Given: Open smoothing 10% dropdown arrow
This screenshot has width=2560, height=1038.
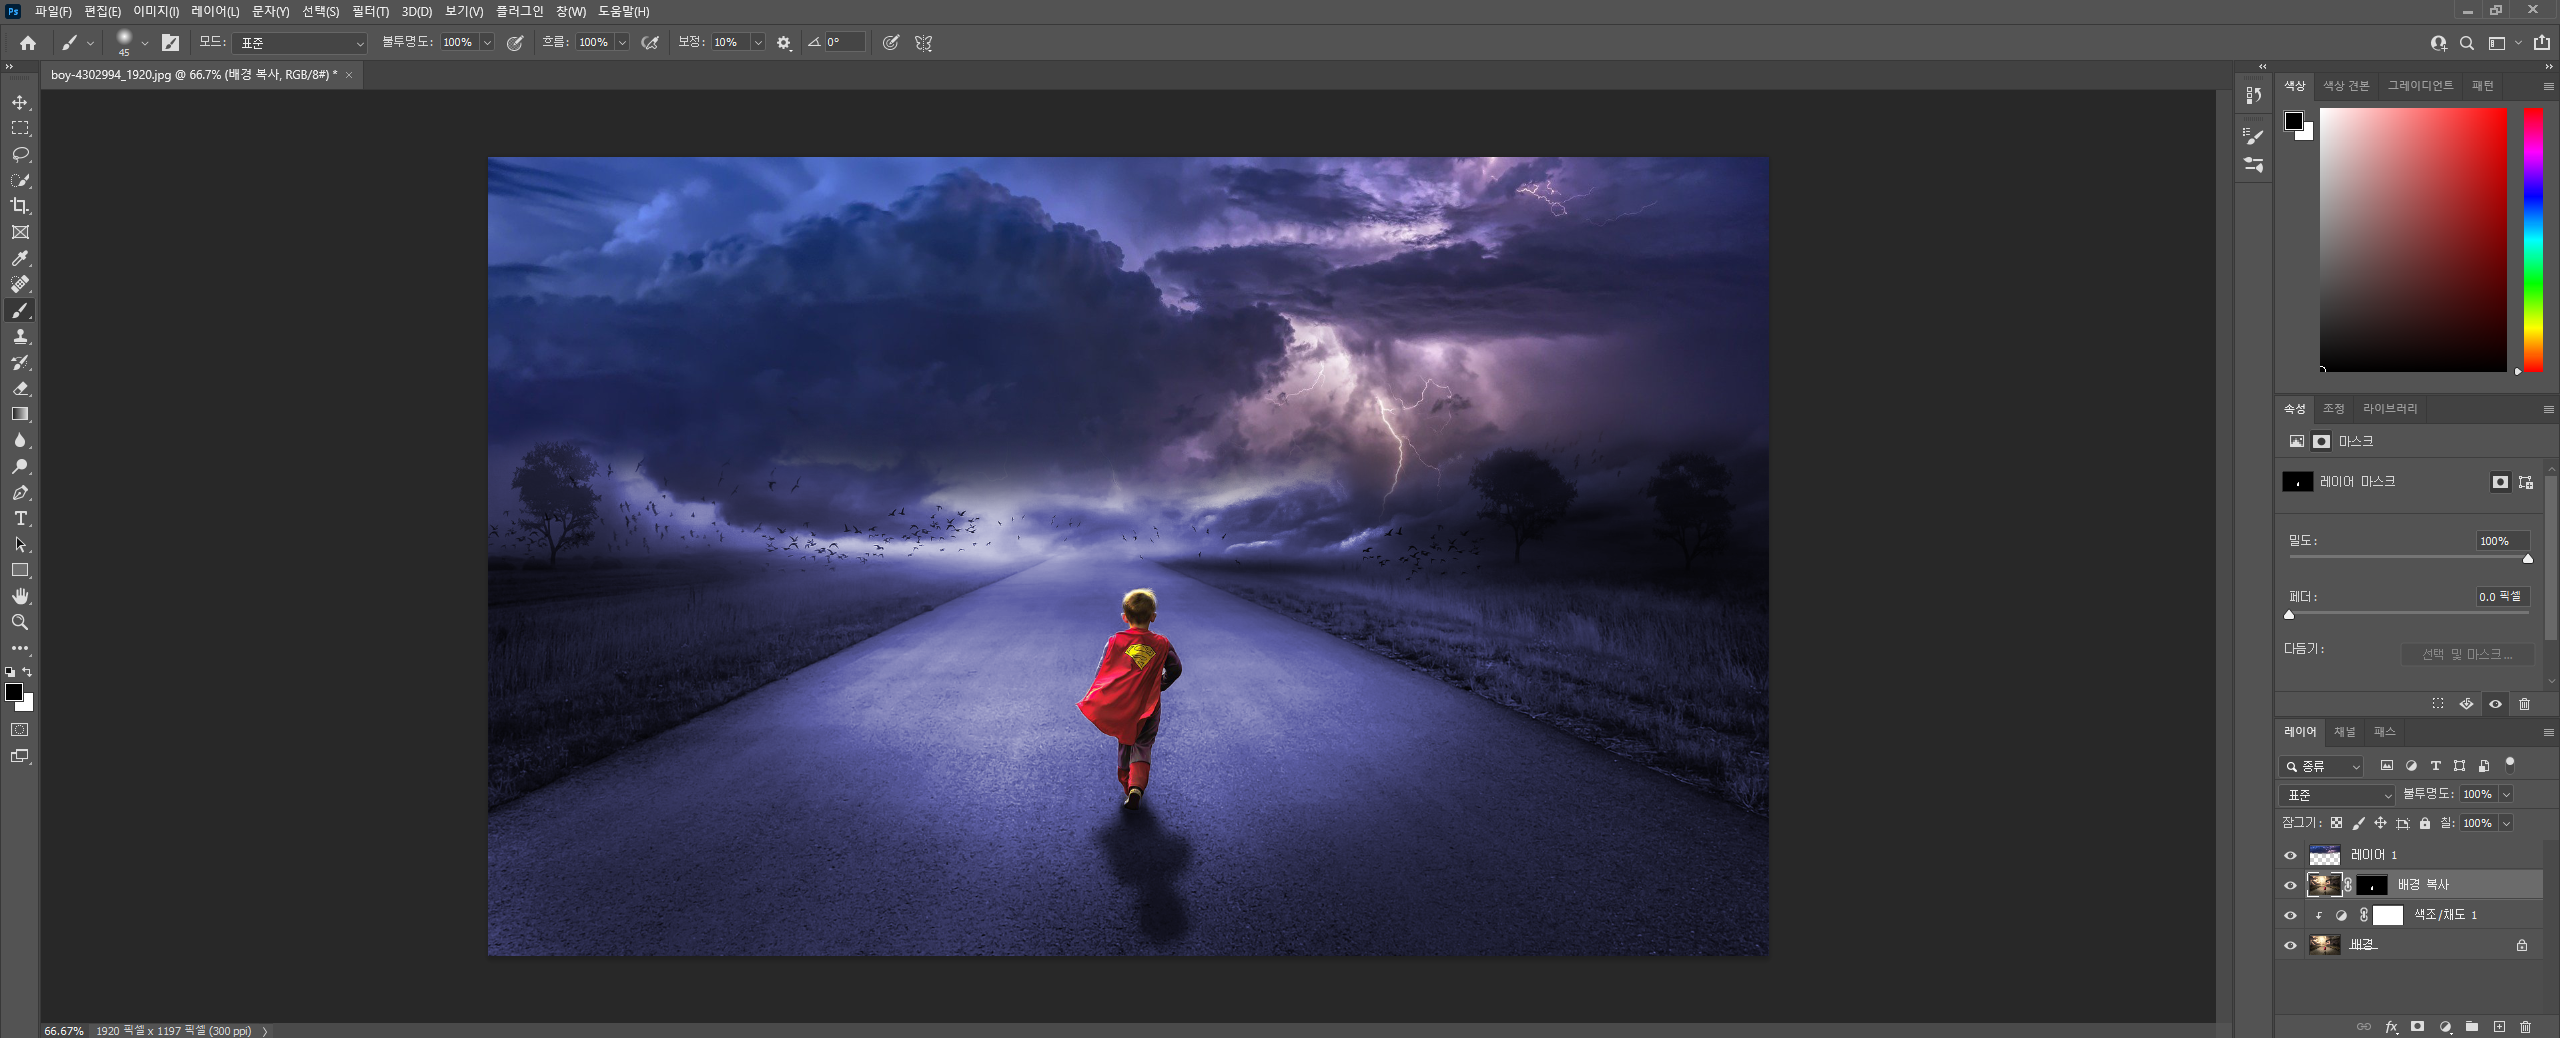Looking at the screenshot, I should [x=758, y=43].
